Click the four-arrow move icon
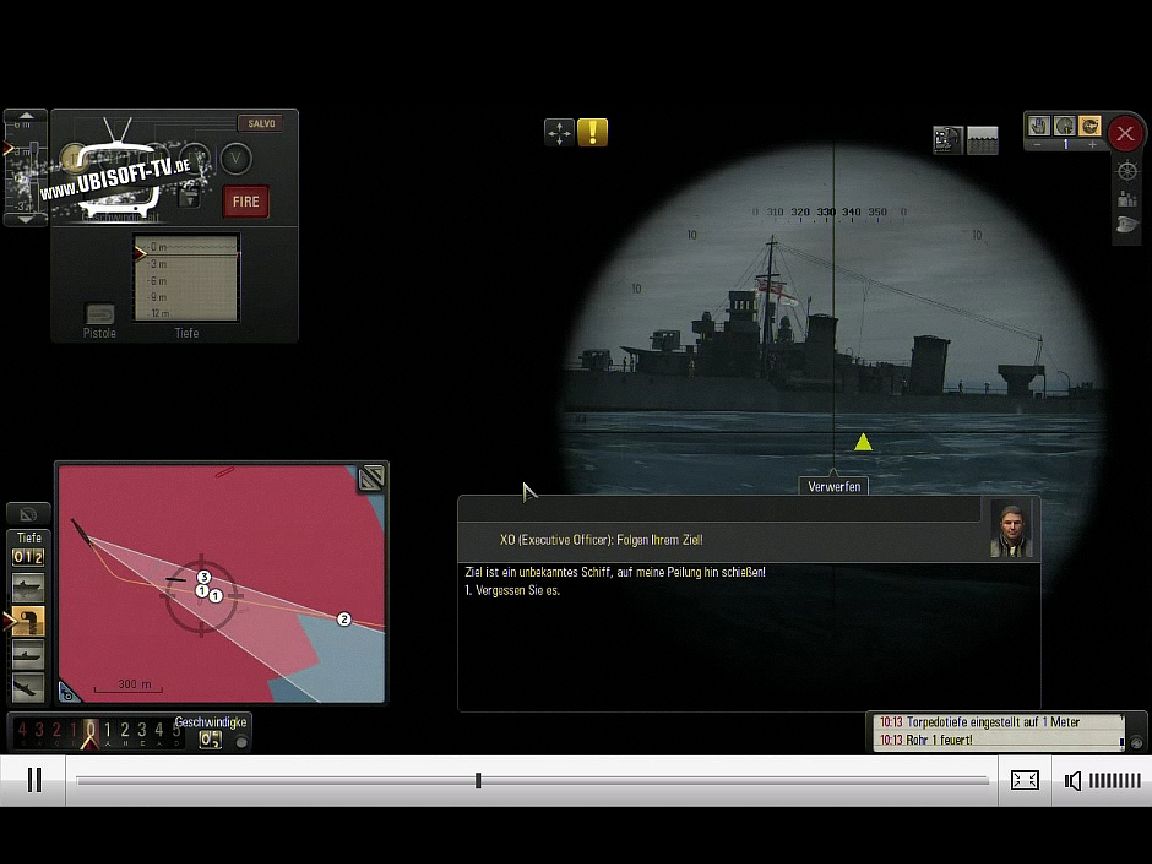Image resolution: width=1152 pixels, height=864 pixels. [x=559, y=133]
